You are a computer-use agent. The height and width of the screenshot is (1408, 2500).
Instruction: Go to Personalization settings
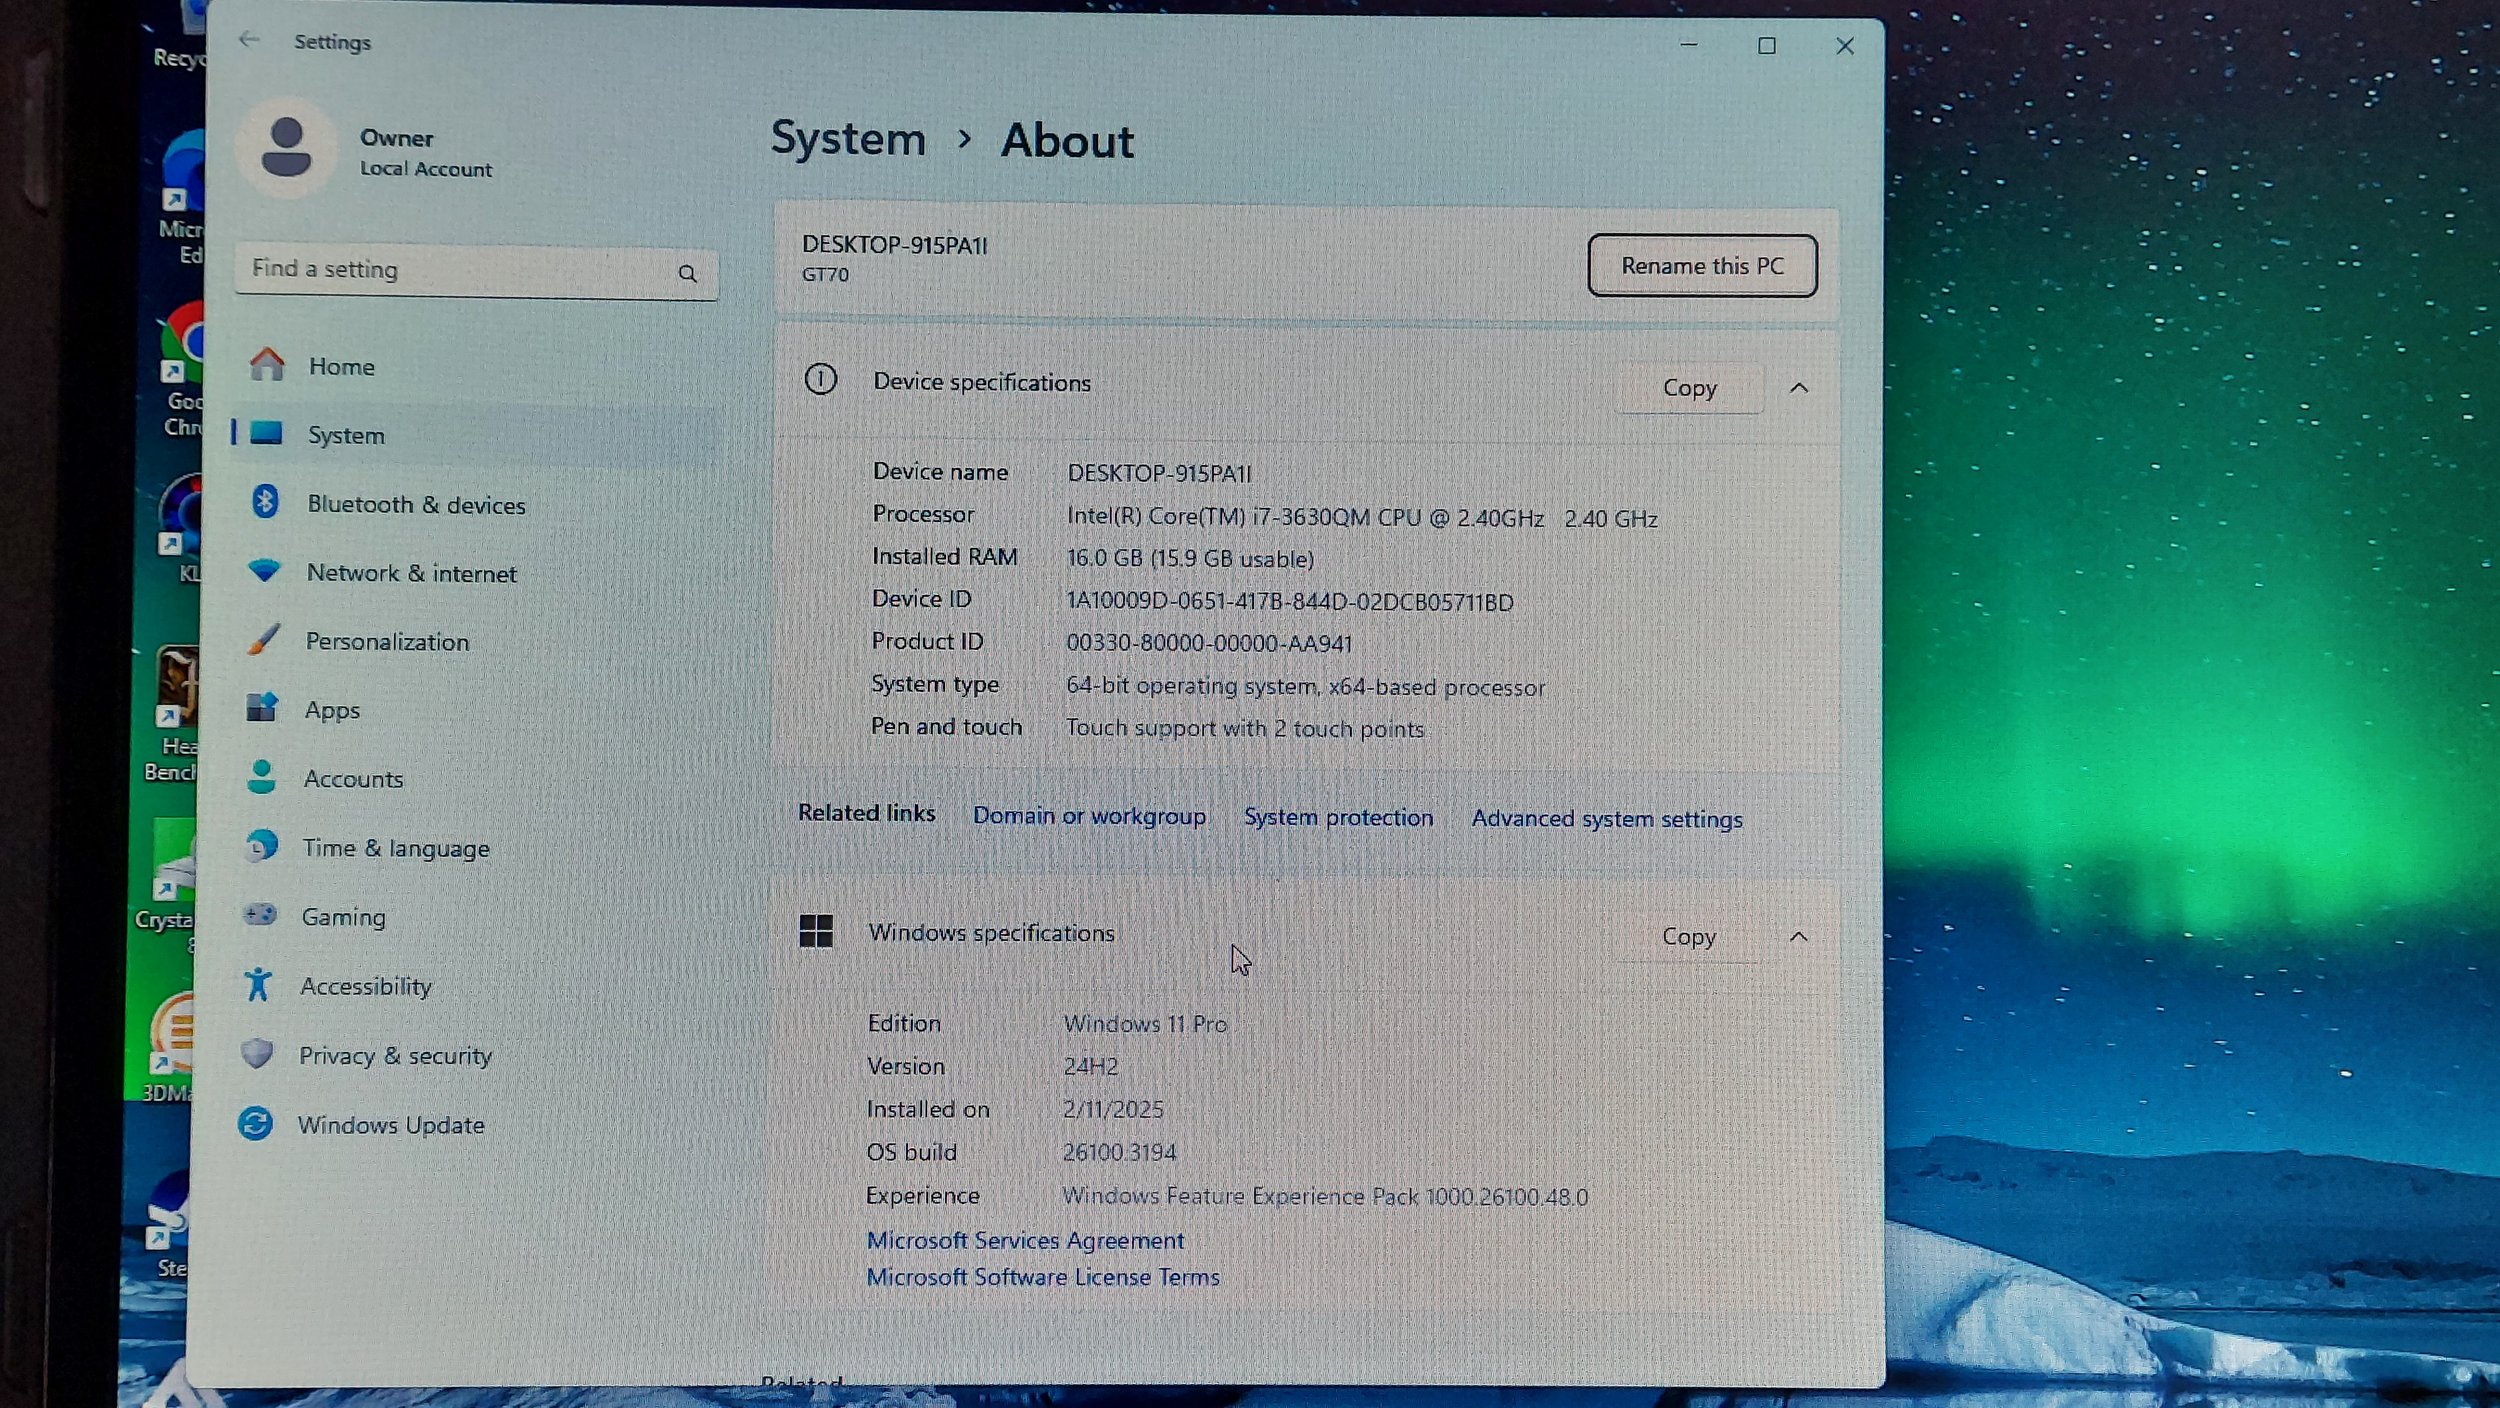pyautogui.click(x=474, y=641)
